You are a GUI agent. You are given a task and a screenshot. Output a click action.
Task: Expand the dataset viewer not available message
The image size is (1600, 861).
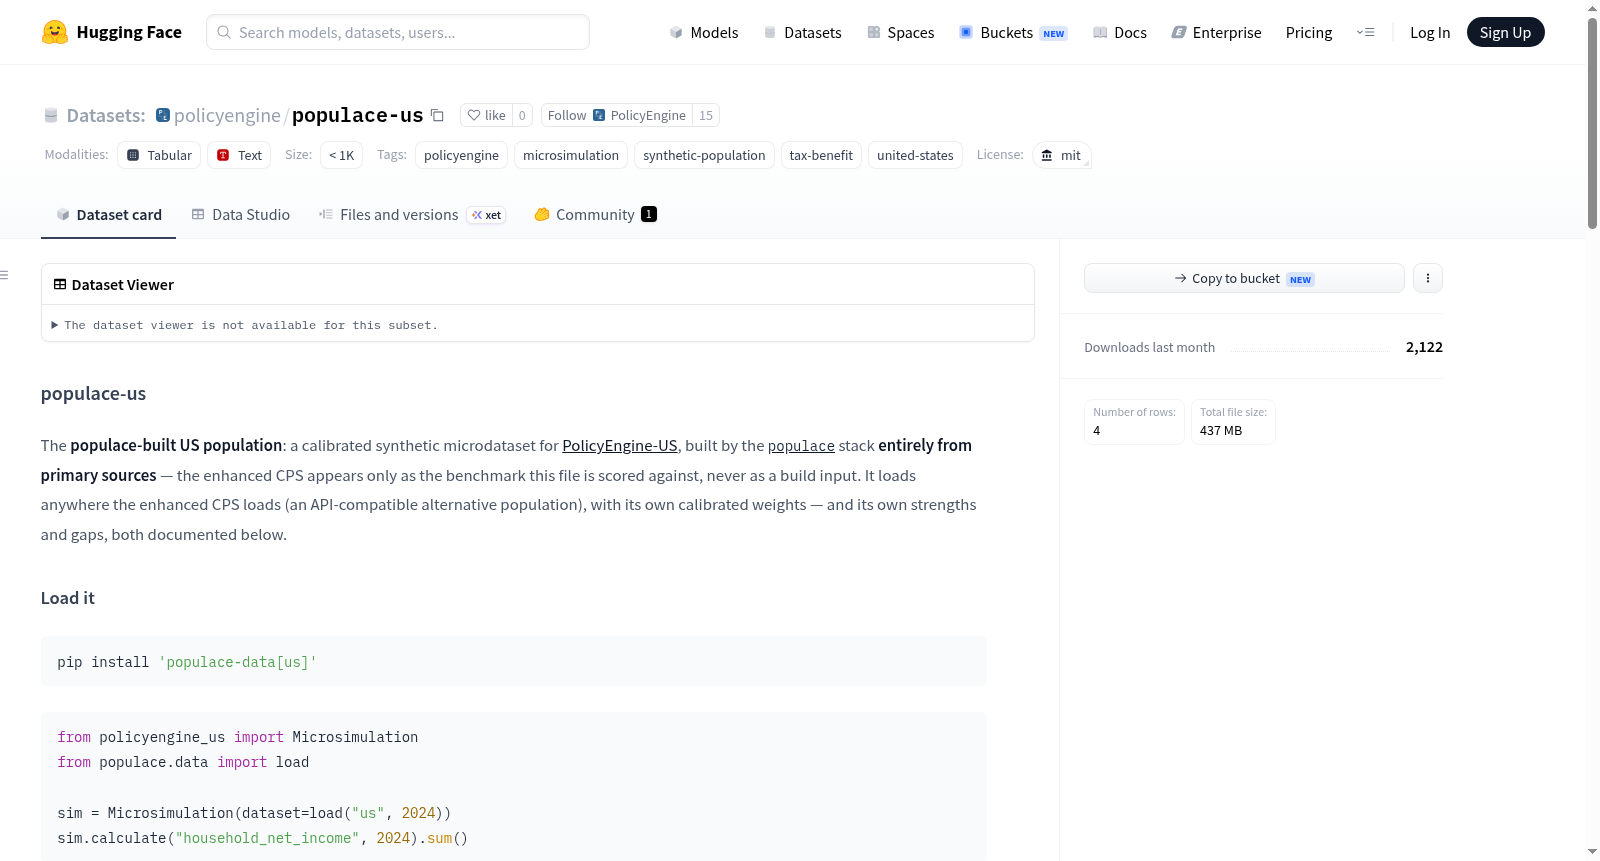coord(245,325)
